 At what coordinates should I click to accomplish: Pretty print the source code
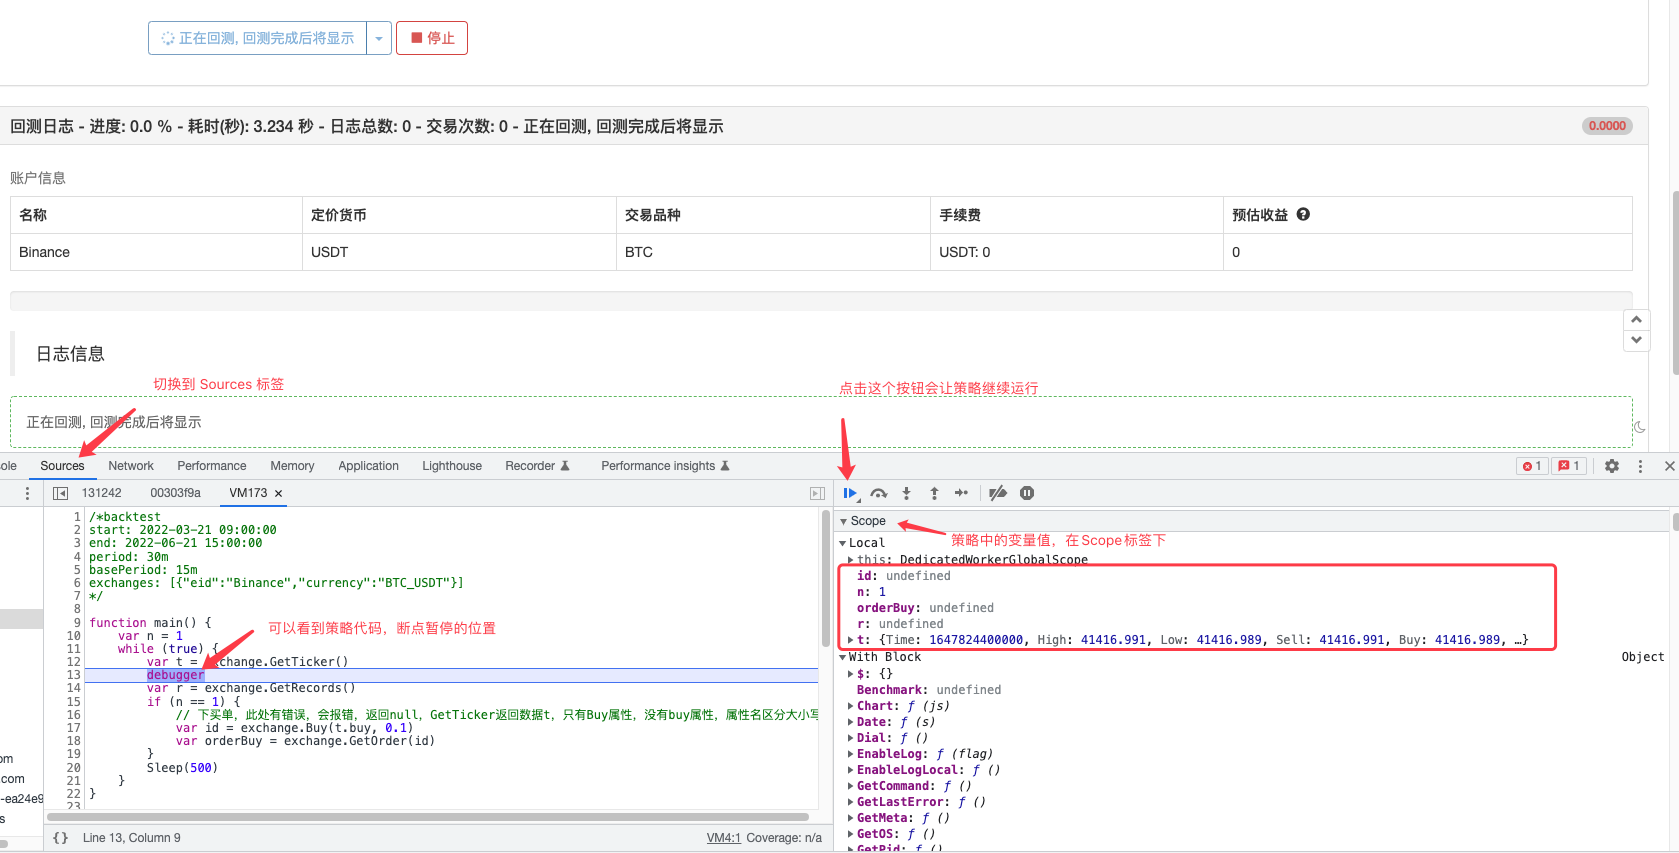pyautogui.click(x=61, y=838)
